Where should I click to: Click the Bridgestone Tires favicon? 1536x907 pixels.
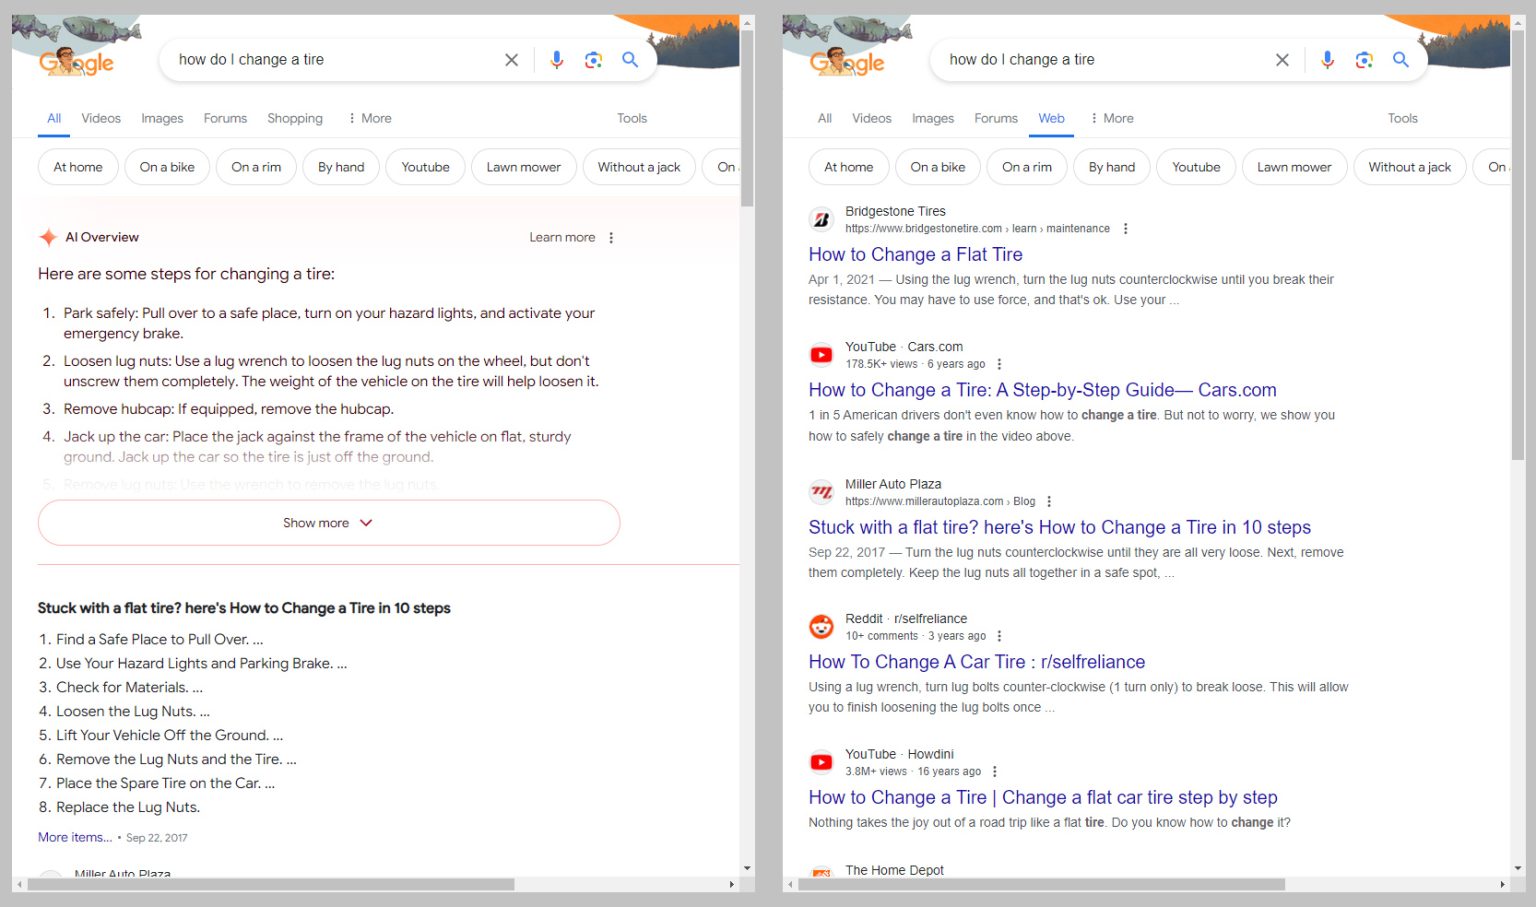(820, 219)
